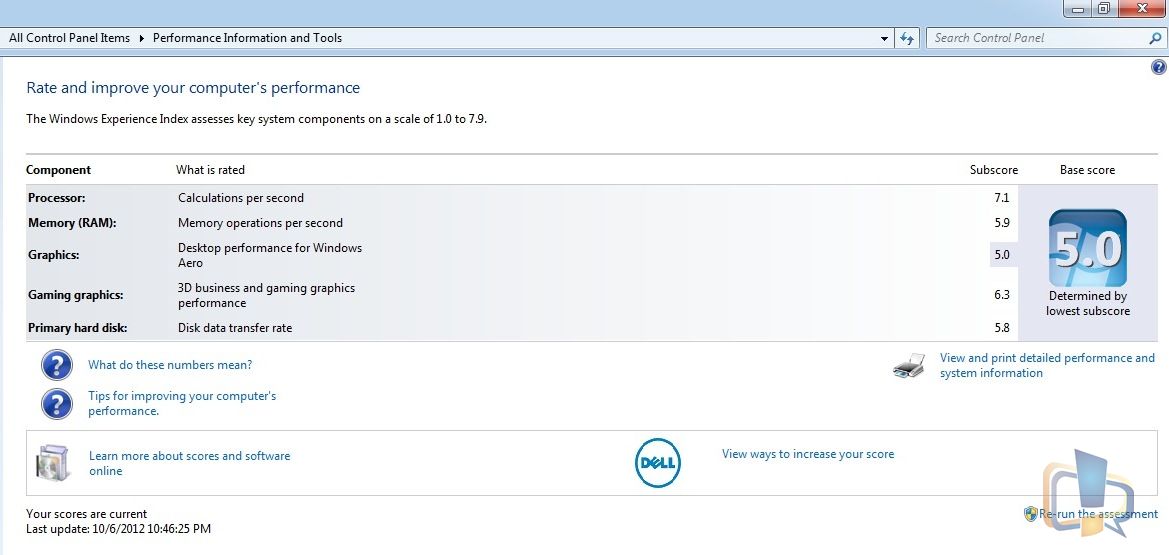Click 'Memory operations per second' description
Screen dimensions: 1169x555
[x=260, y=223]
